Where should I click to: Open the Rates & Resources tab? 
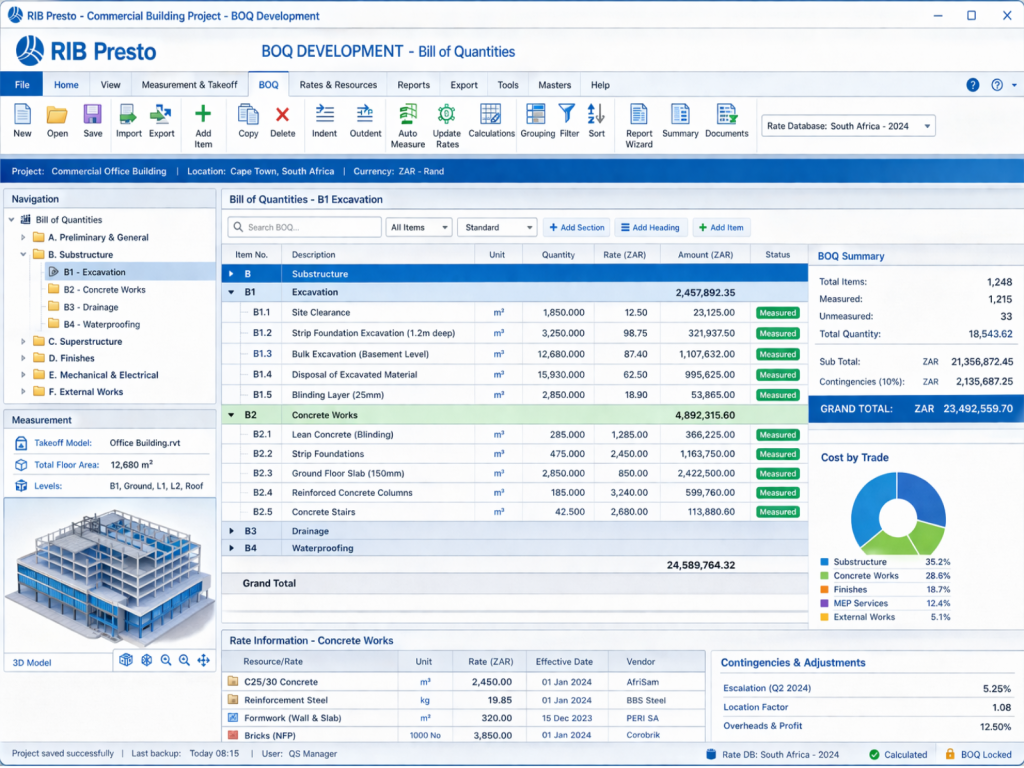coord(338,85)
